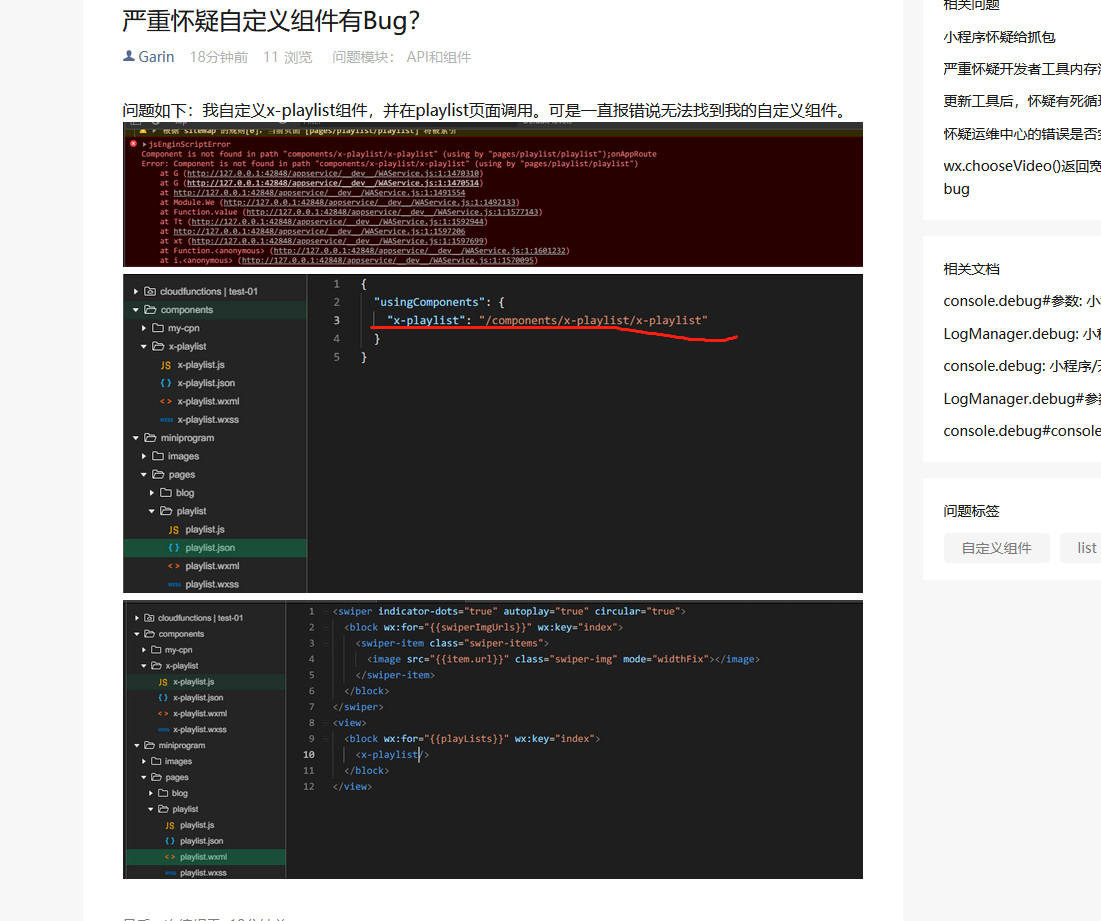Open related question 怀疑运维中心的错误是否
The width and height of the screenshot is (1101, 921).
point(1022,134)
